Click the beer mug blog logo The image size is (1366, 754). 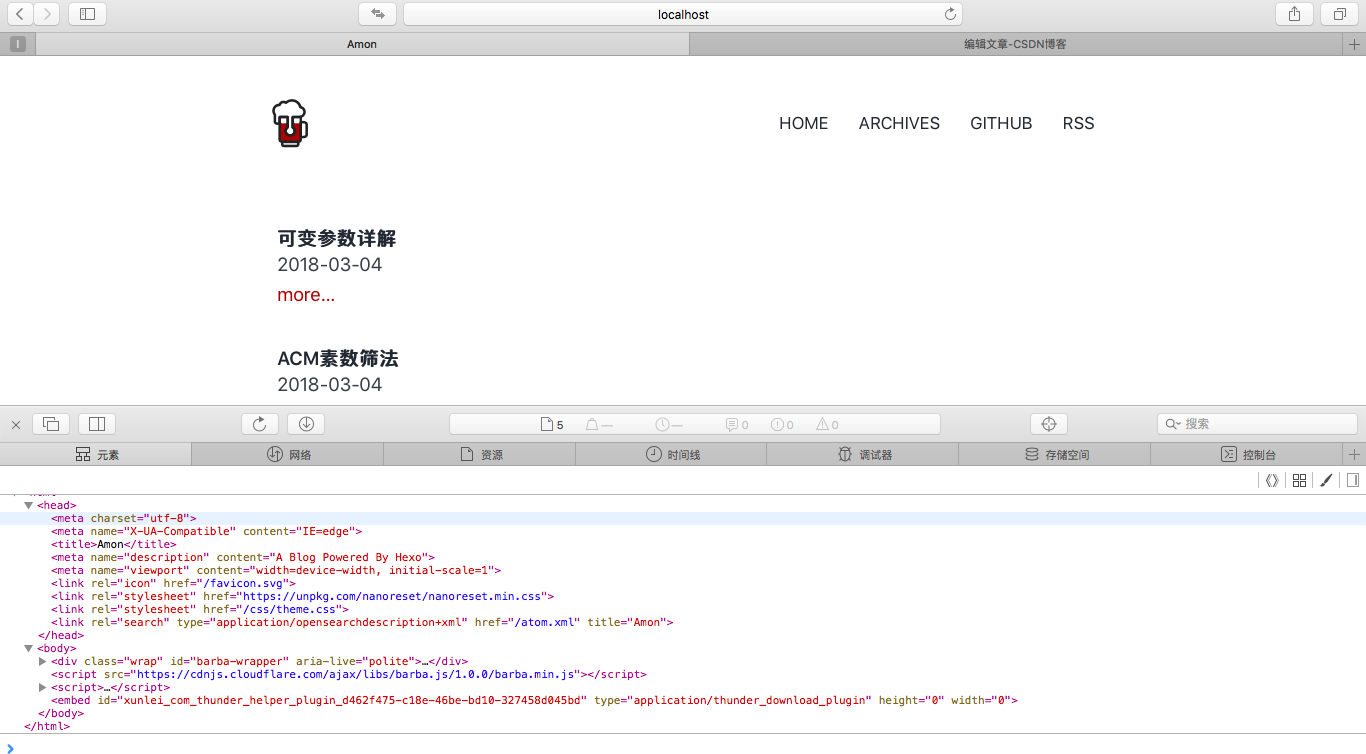point(290,124)
